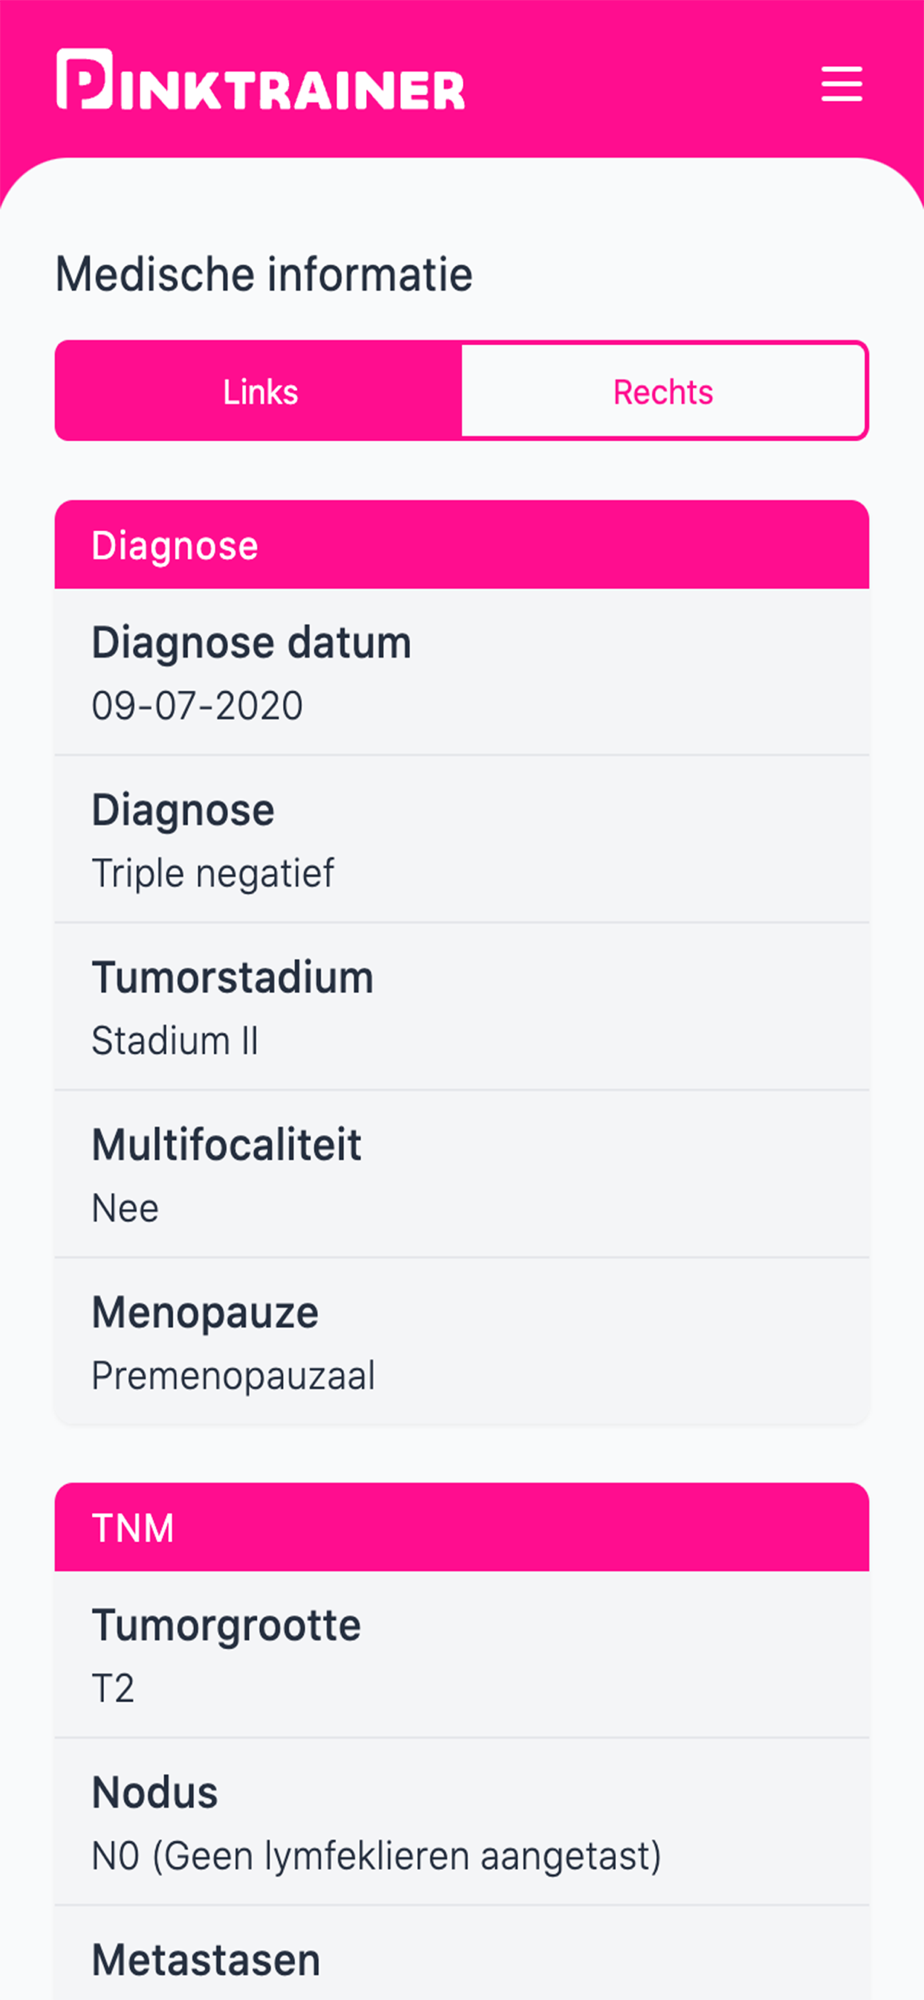This screenshot has height=2000, width=924.
Task: Click the date 09-07-2020
Action: (x=197, y=706)
